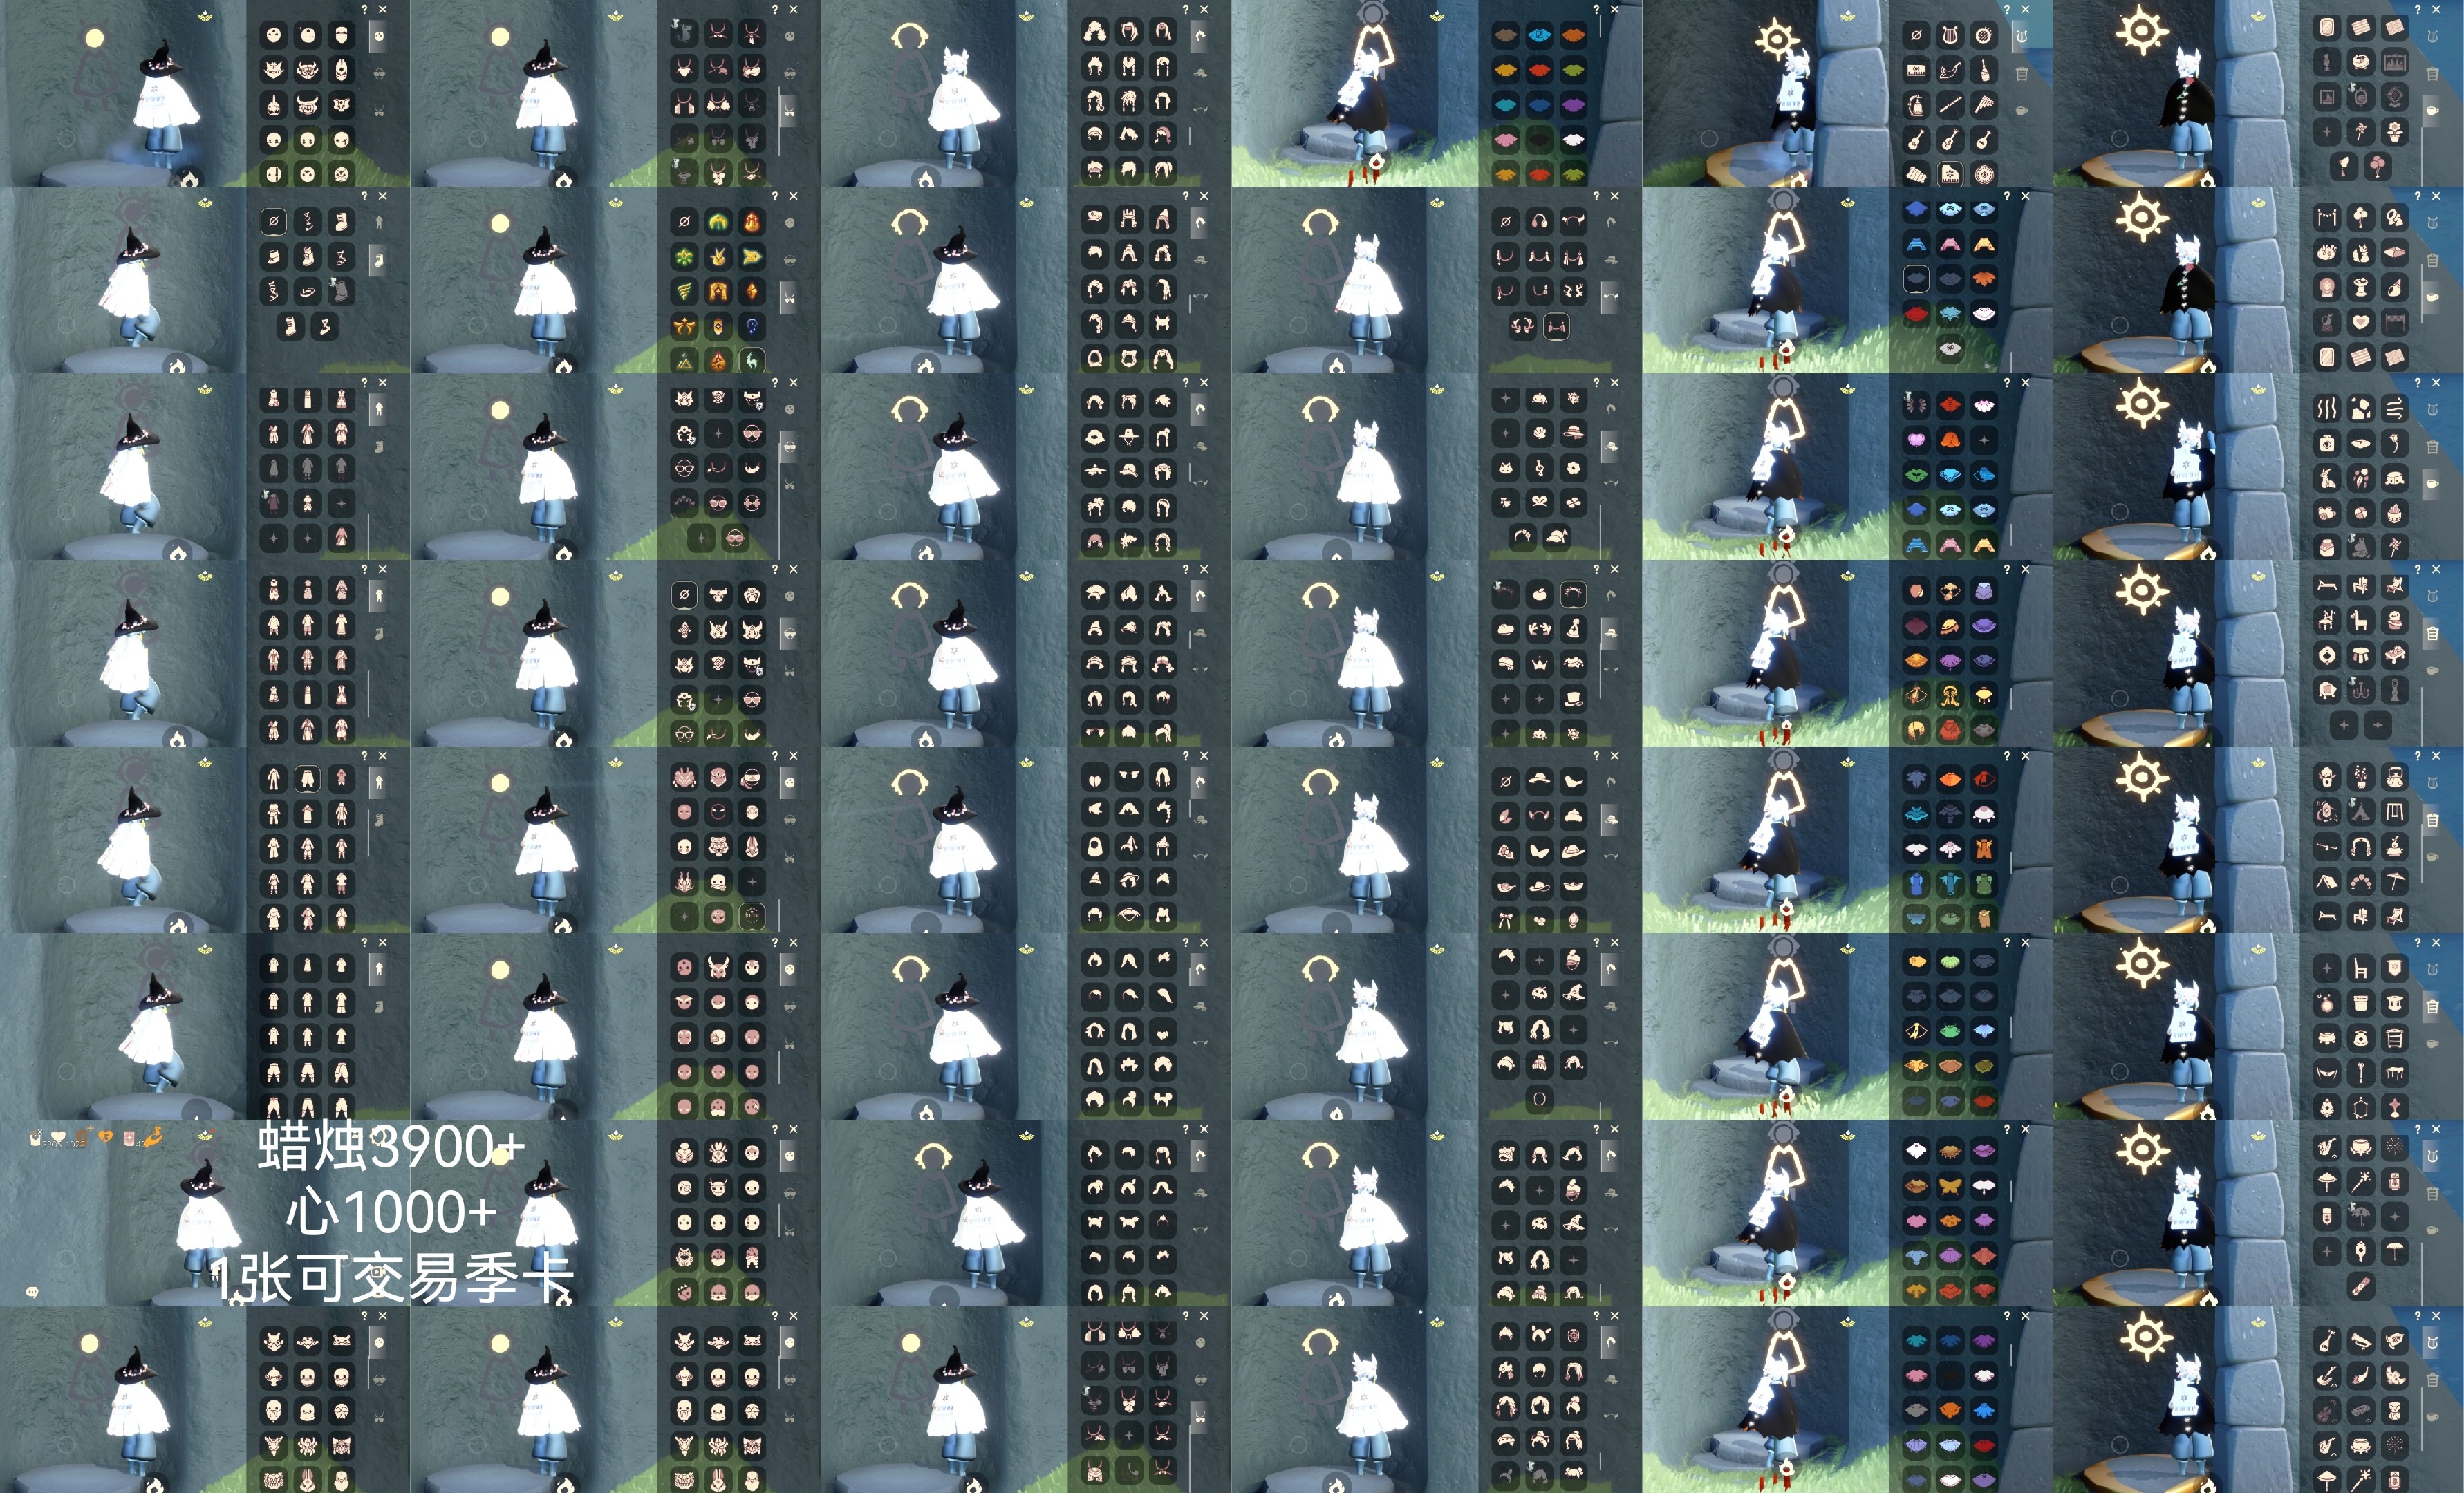Open the highlighted boot tab beside shoes
This screenshot has height=1493, width=2464.
pos(379,260)
